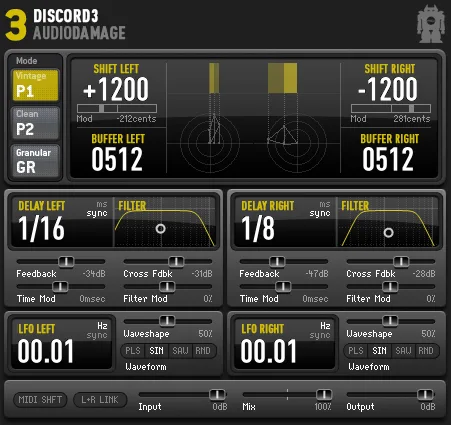Click the Shift Left +1200 value
Image resolution: width=451 pixels, height=425 pixels.
(116, 89)
